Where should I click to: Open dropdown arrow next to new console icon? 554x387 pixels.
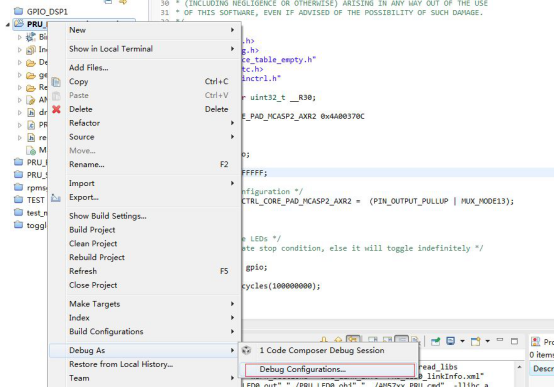488,341
